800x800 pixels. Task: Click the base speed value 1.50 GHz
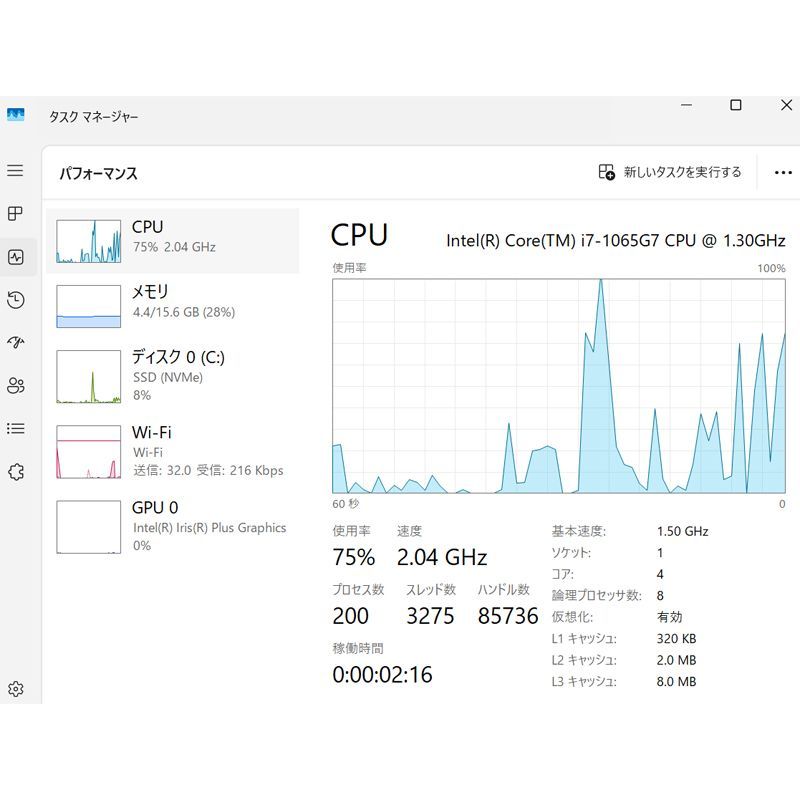click(682, 531)
